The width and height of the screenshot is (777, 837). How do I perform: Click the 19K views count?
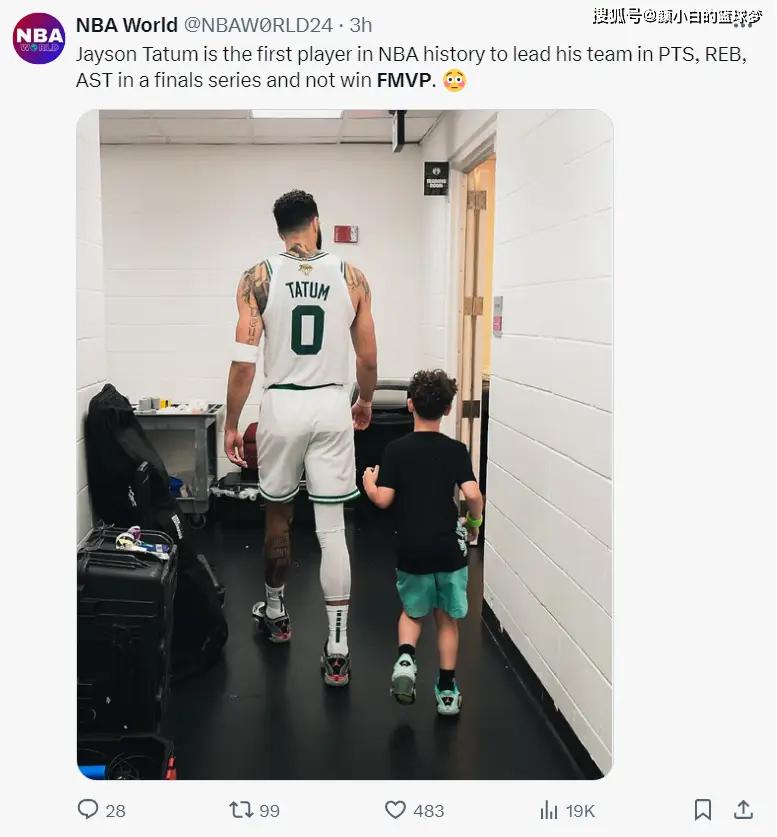tap(580, 811)
